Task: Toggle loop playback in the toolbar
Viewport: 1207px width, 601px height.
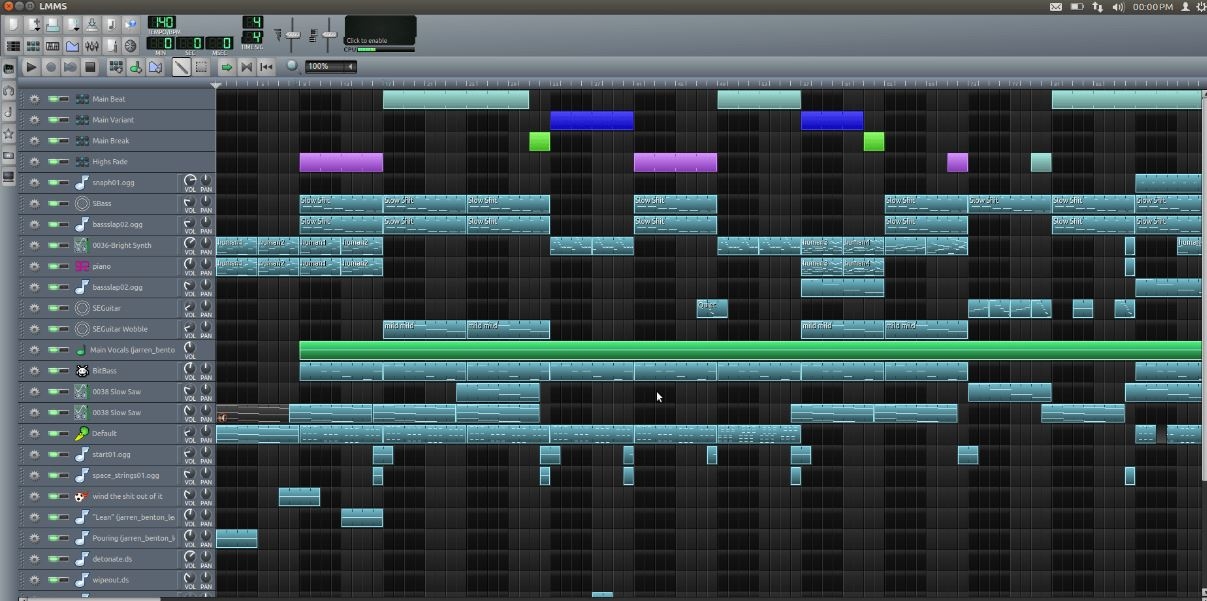Action: (x=247, y=66)
